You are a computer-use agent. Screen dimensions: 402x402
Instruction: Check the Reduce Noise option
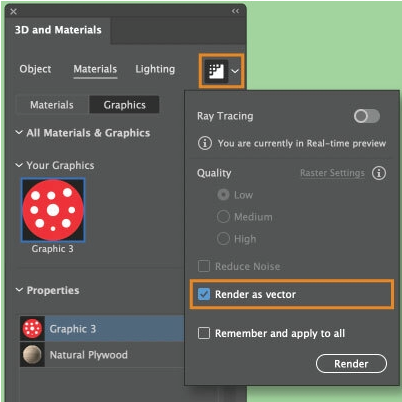tap(204, 266)
